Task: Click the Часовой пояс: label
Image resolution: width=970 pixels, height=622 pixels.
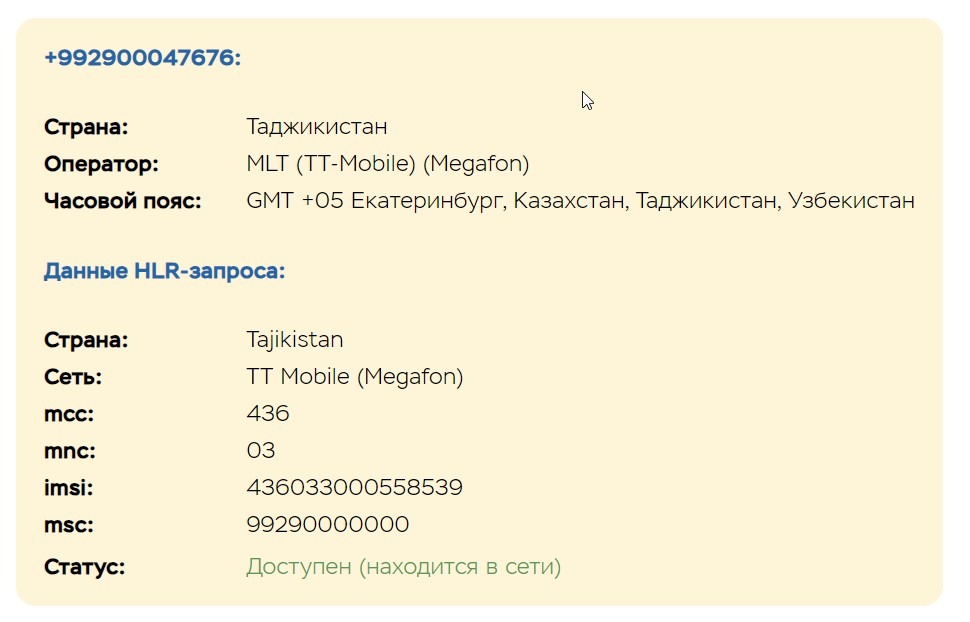Action: pyautogui.click(x=122, y=201)
